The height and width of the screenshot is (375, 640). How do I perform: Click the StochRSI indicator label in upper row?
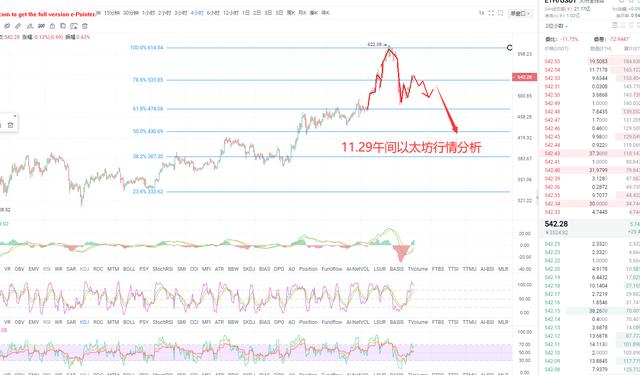pos(163,269)
